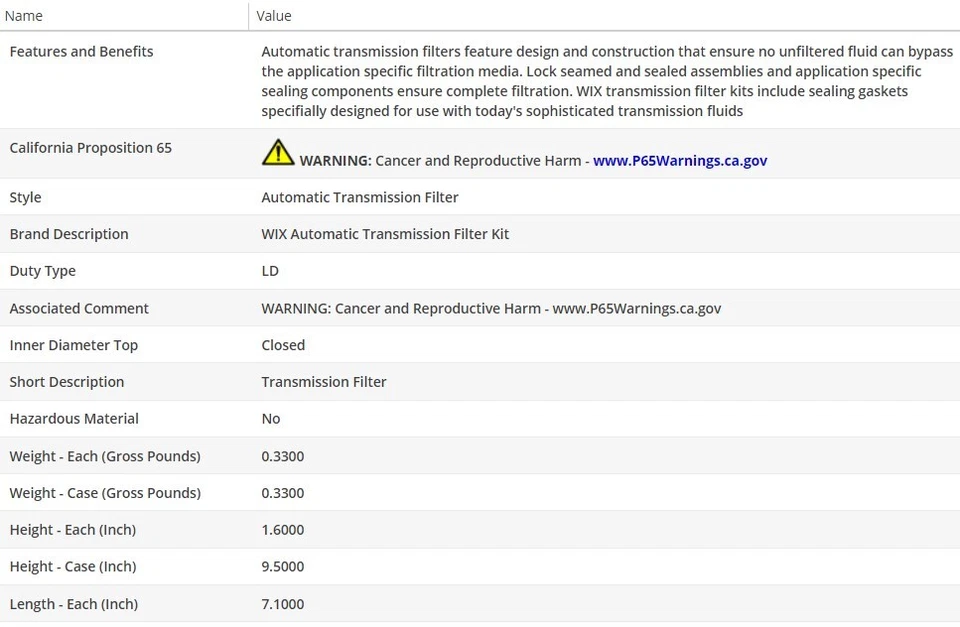Click the Associated Comment warning text
This screenshot has width=960, height=627.
491,308
